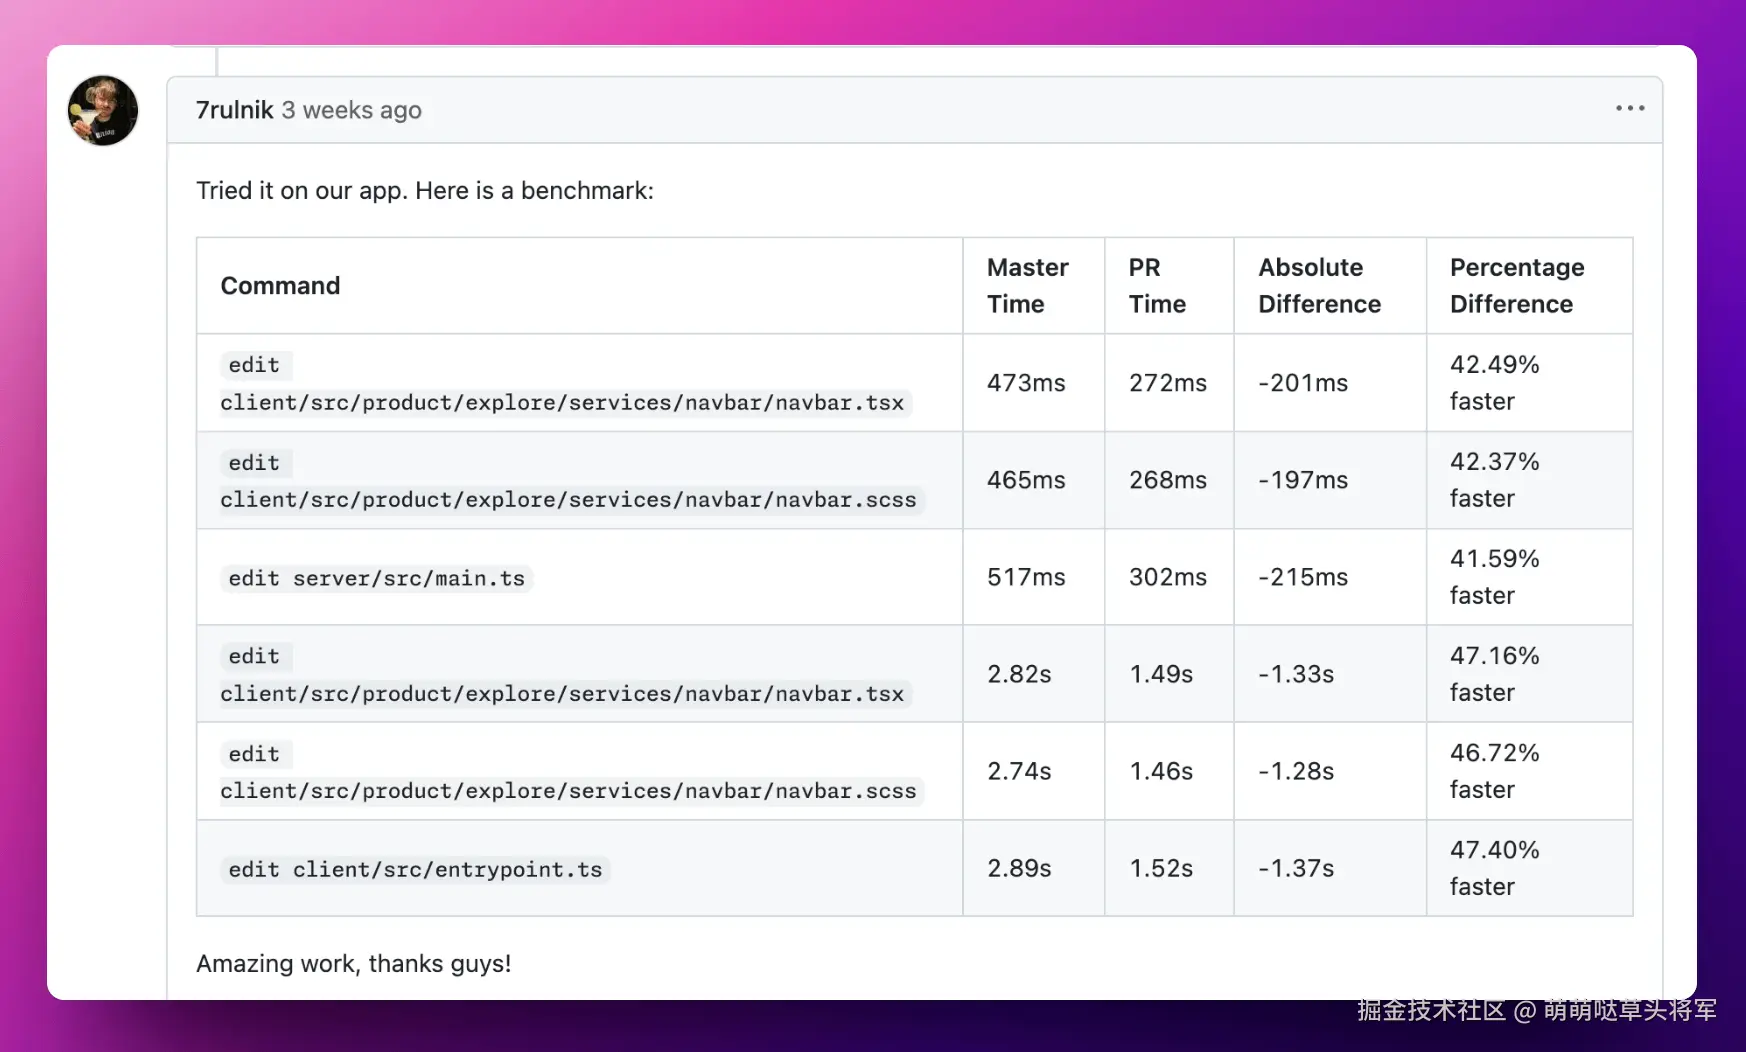Click the 'edit client/src/entrypoint.ts' code cell
The width and height of the screenshot is (1746, 1052).
(x=415, y=870)
